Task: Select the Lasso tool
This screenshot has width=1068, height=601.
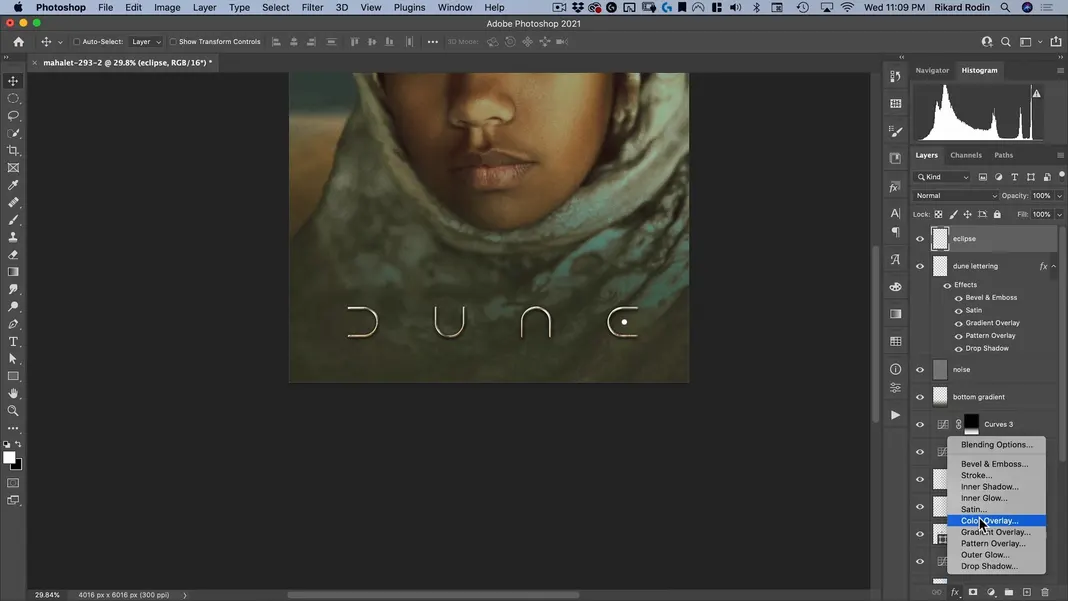Action: pyautogui.click(x=13, y=116)
